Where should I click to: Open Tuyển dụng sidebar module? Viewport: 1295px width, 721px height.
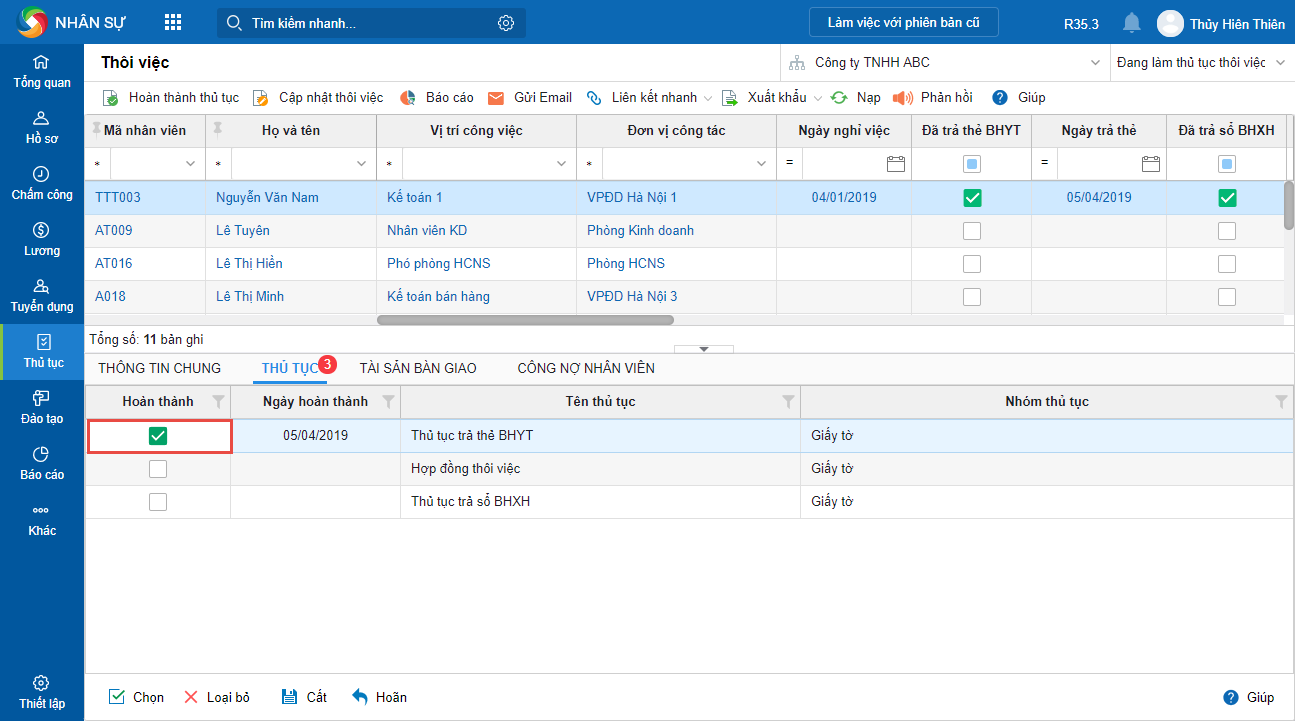pyautogui.click(x=42, y=296)
